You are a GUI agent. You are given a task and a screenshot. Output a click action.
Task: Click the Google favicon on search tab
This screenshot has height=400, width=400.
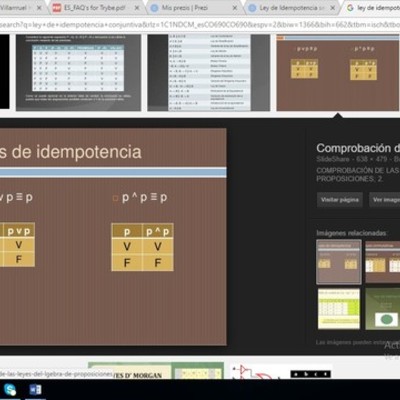click(350, 8)
